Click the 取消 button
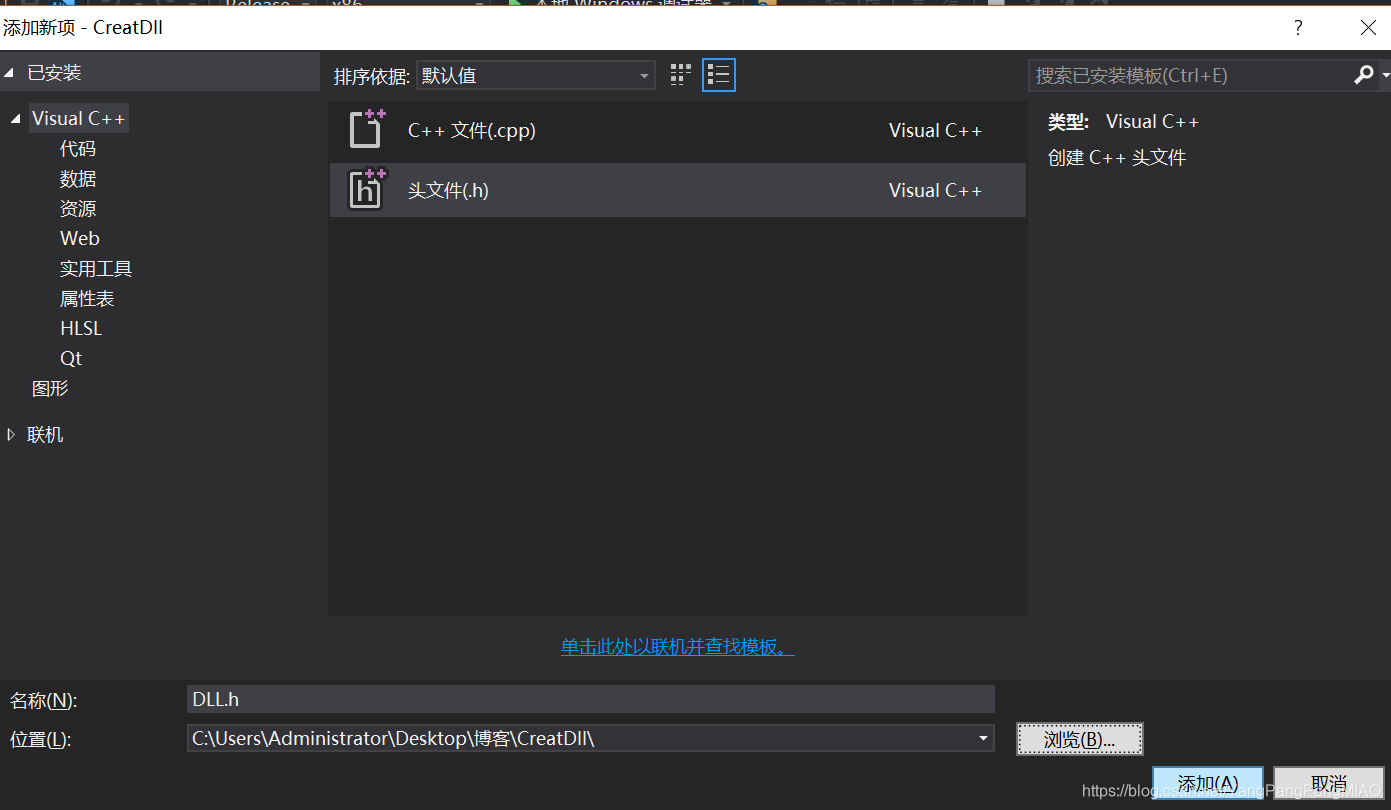 [1329, 783]
